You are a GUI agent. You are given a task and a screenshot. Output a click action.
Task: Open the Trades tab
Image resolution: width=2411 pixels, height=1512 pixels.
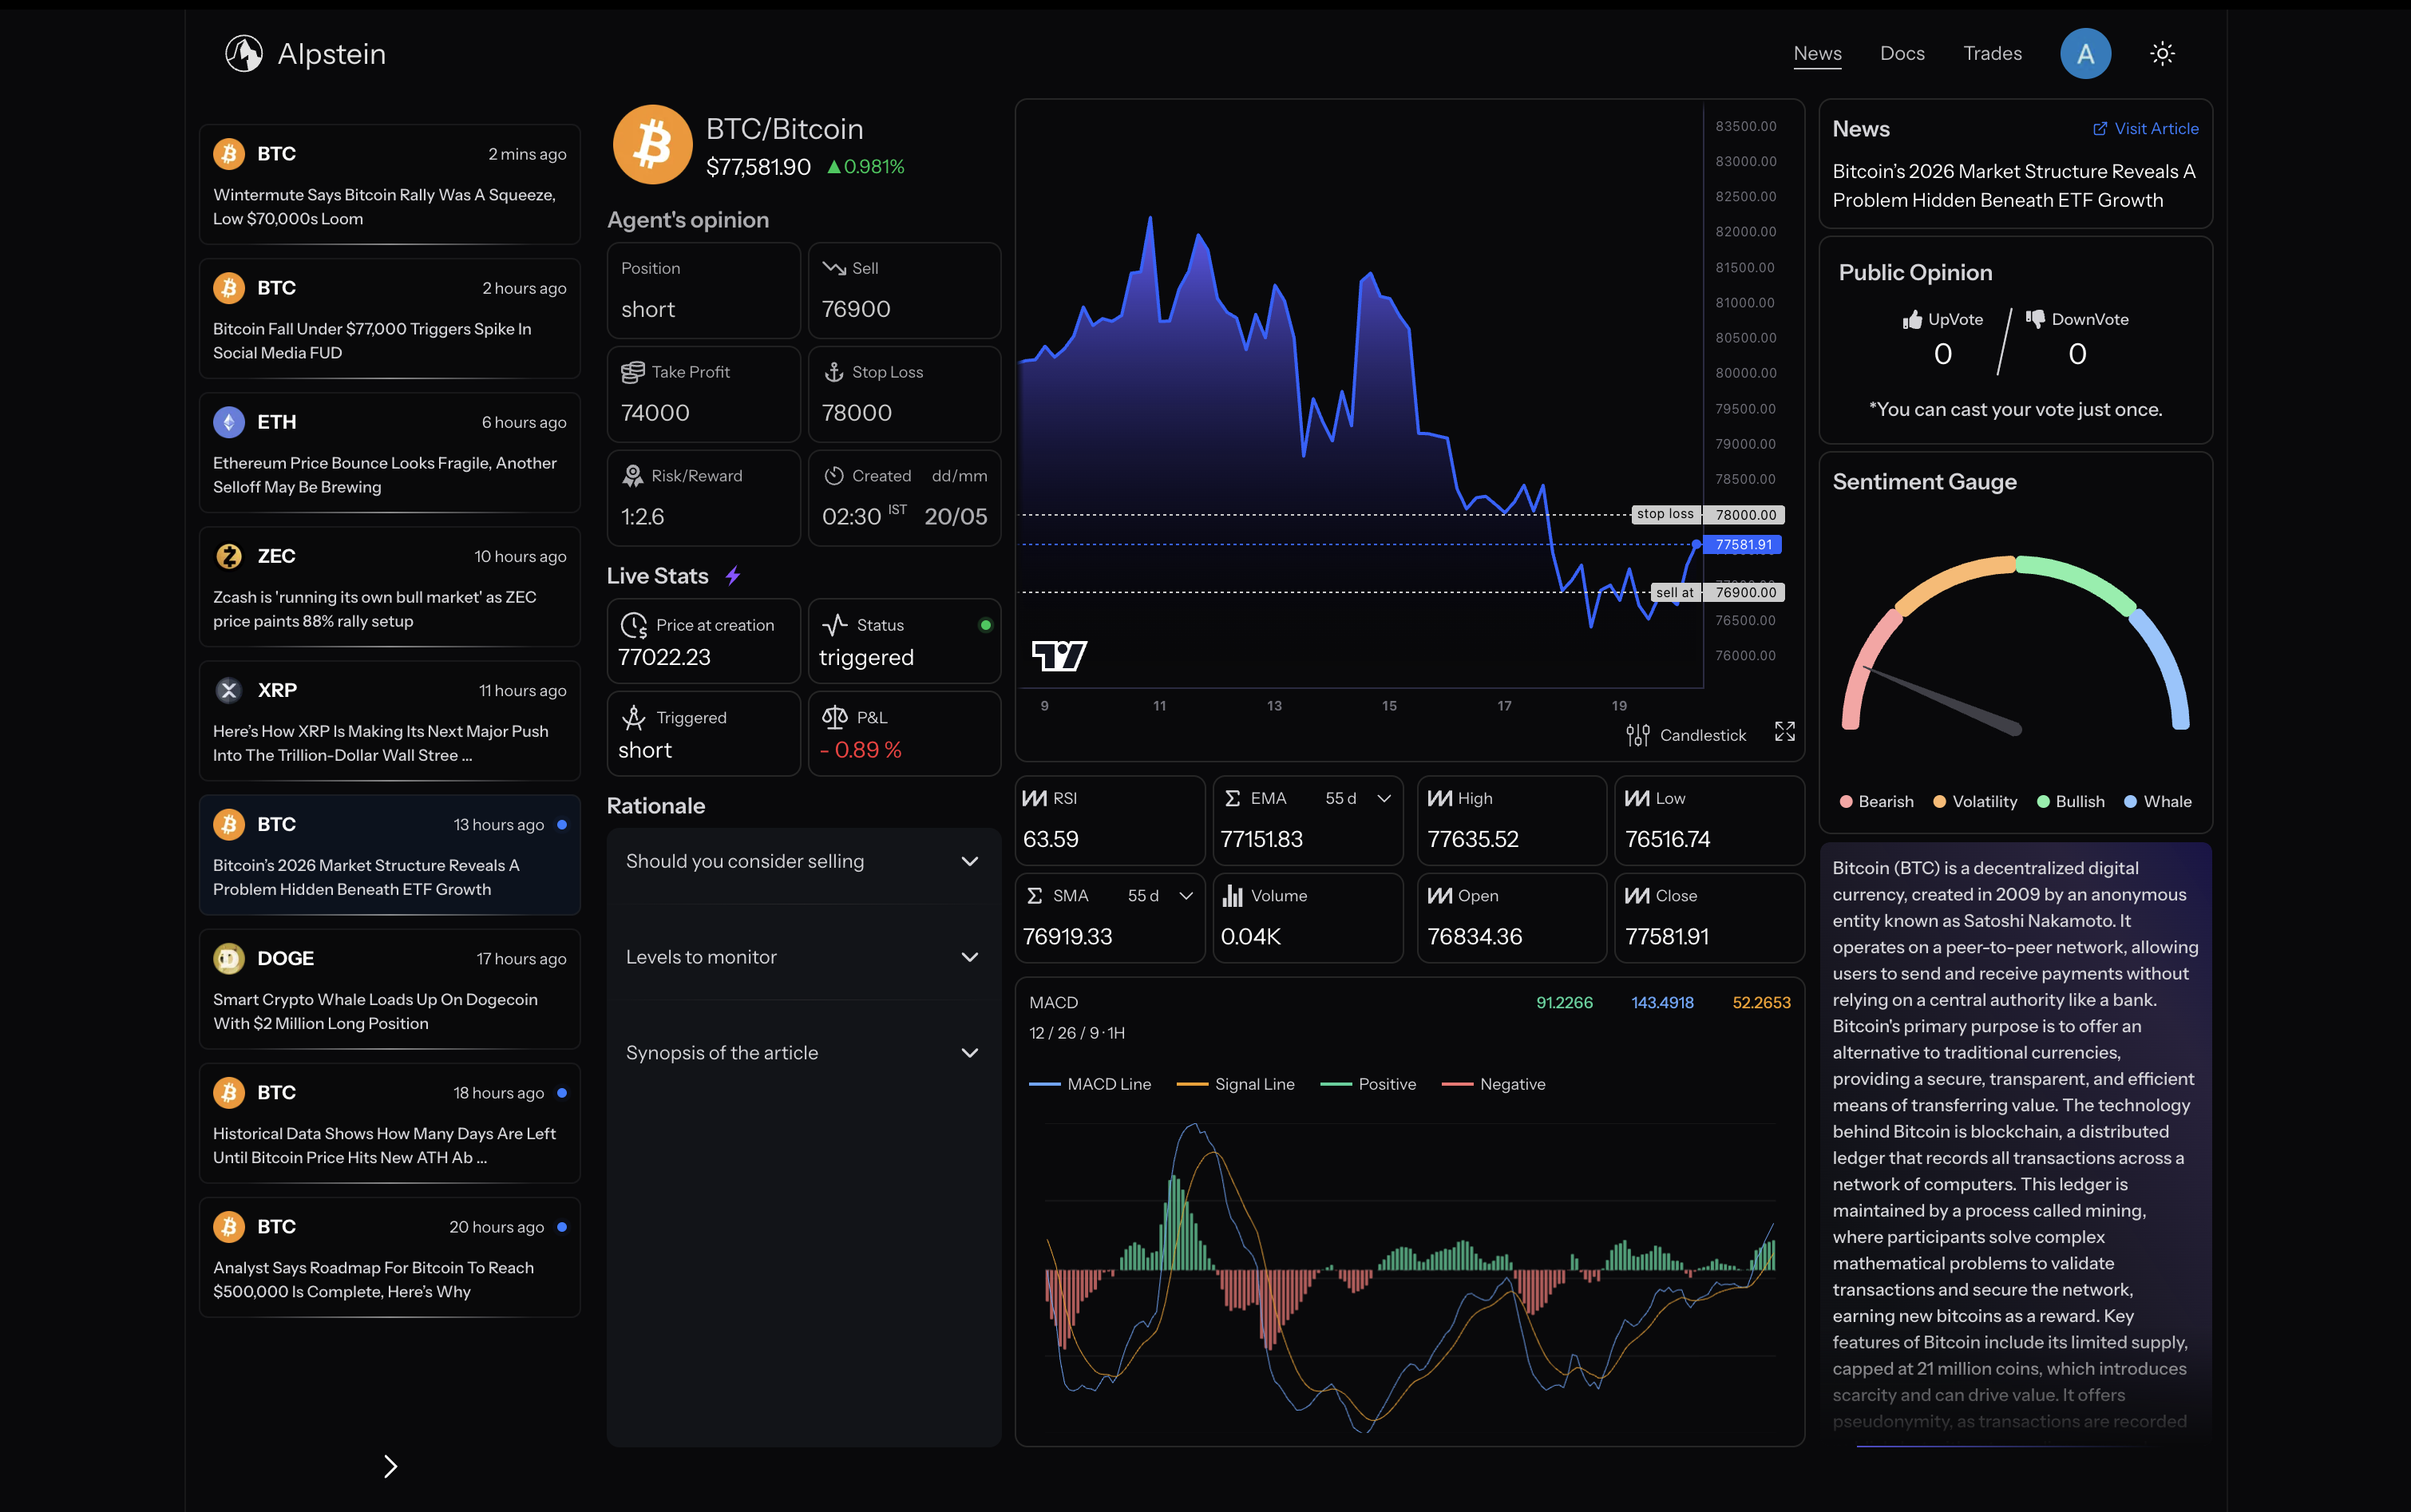click(1992, 53)
